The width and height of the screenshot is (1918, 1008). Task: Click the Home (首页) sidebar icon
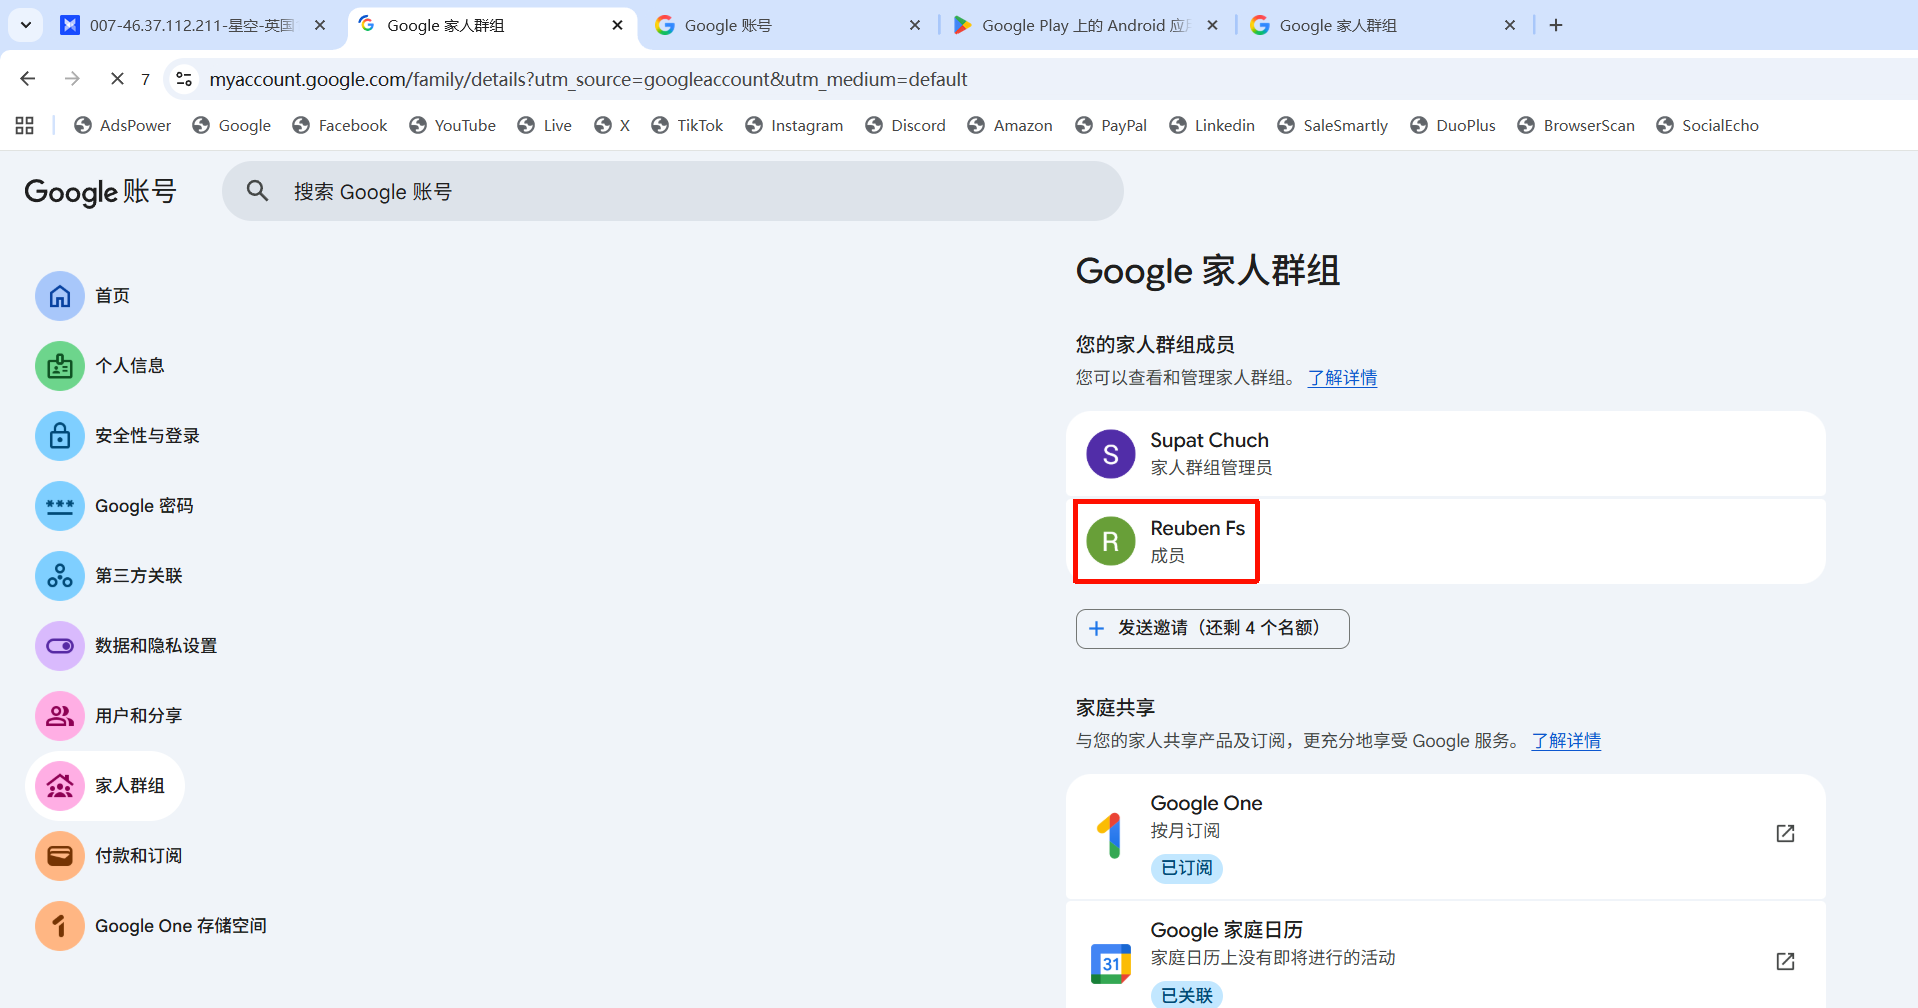[60, 296]
